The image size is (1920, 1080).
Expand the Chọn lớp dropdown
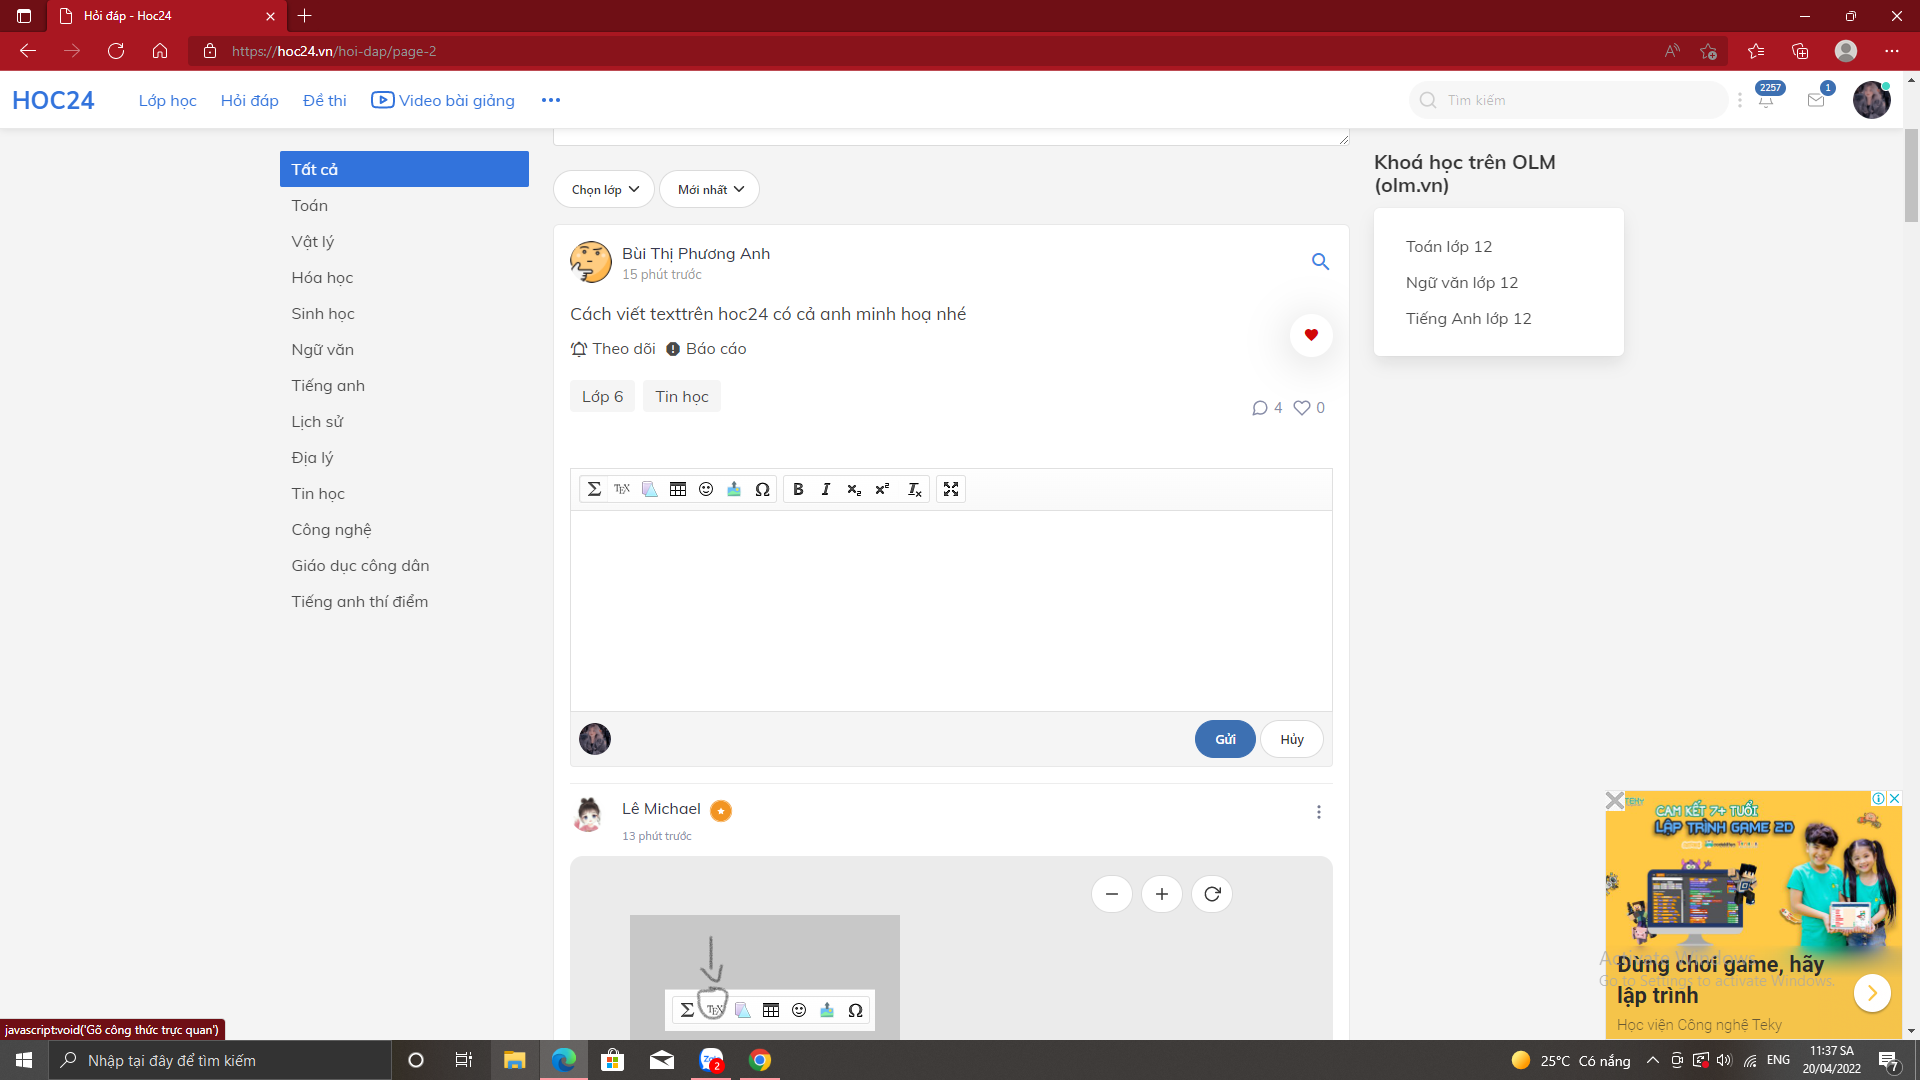coord(604,189)
